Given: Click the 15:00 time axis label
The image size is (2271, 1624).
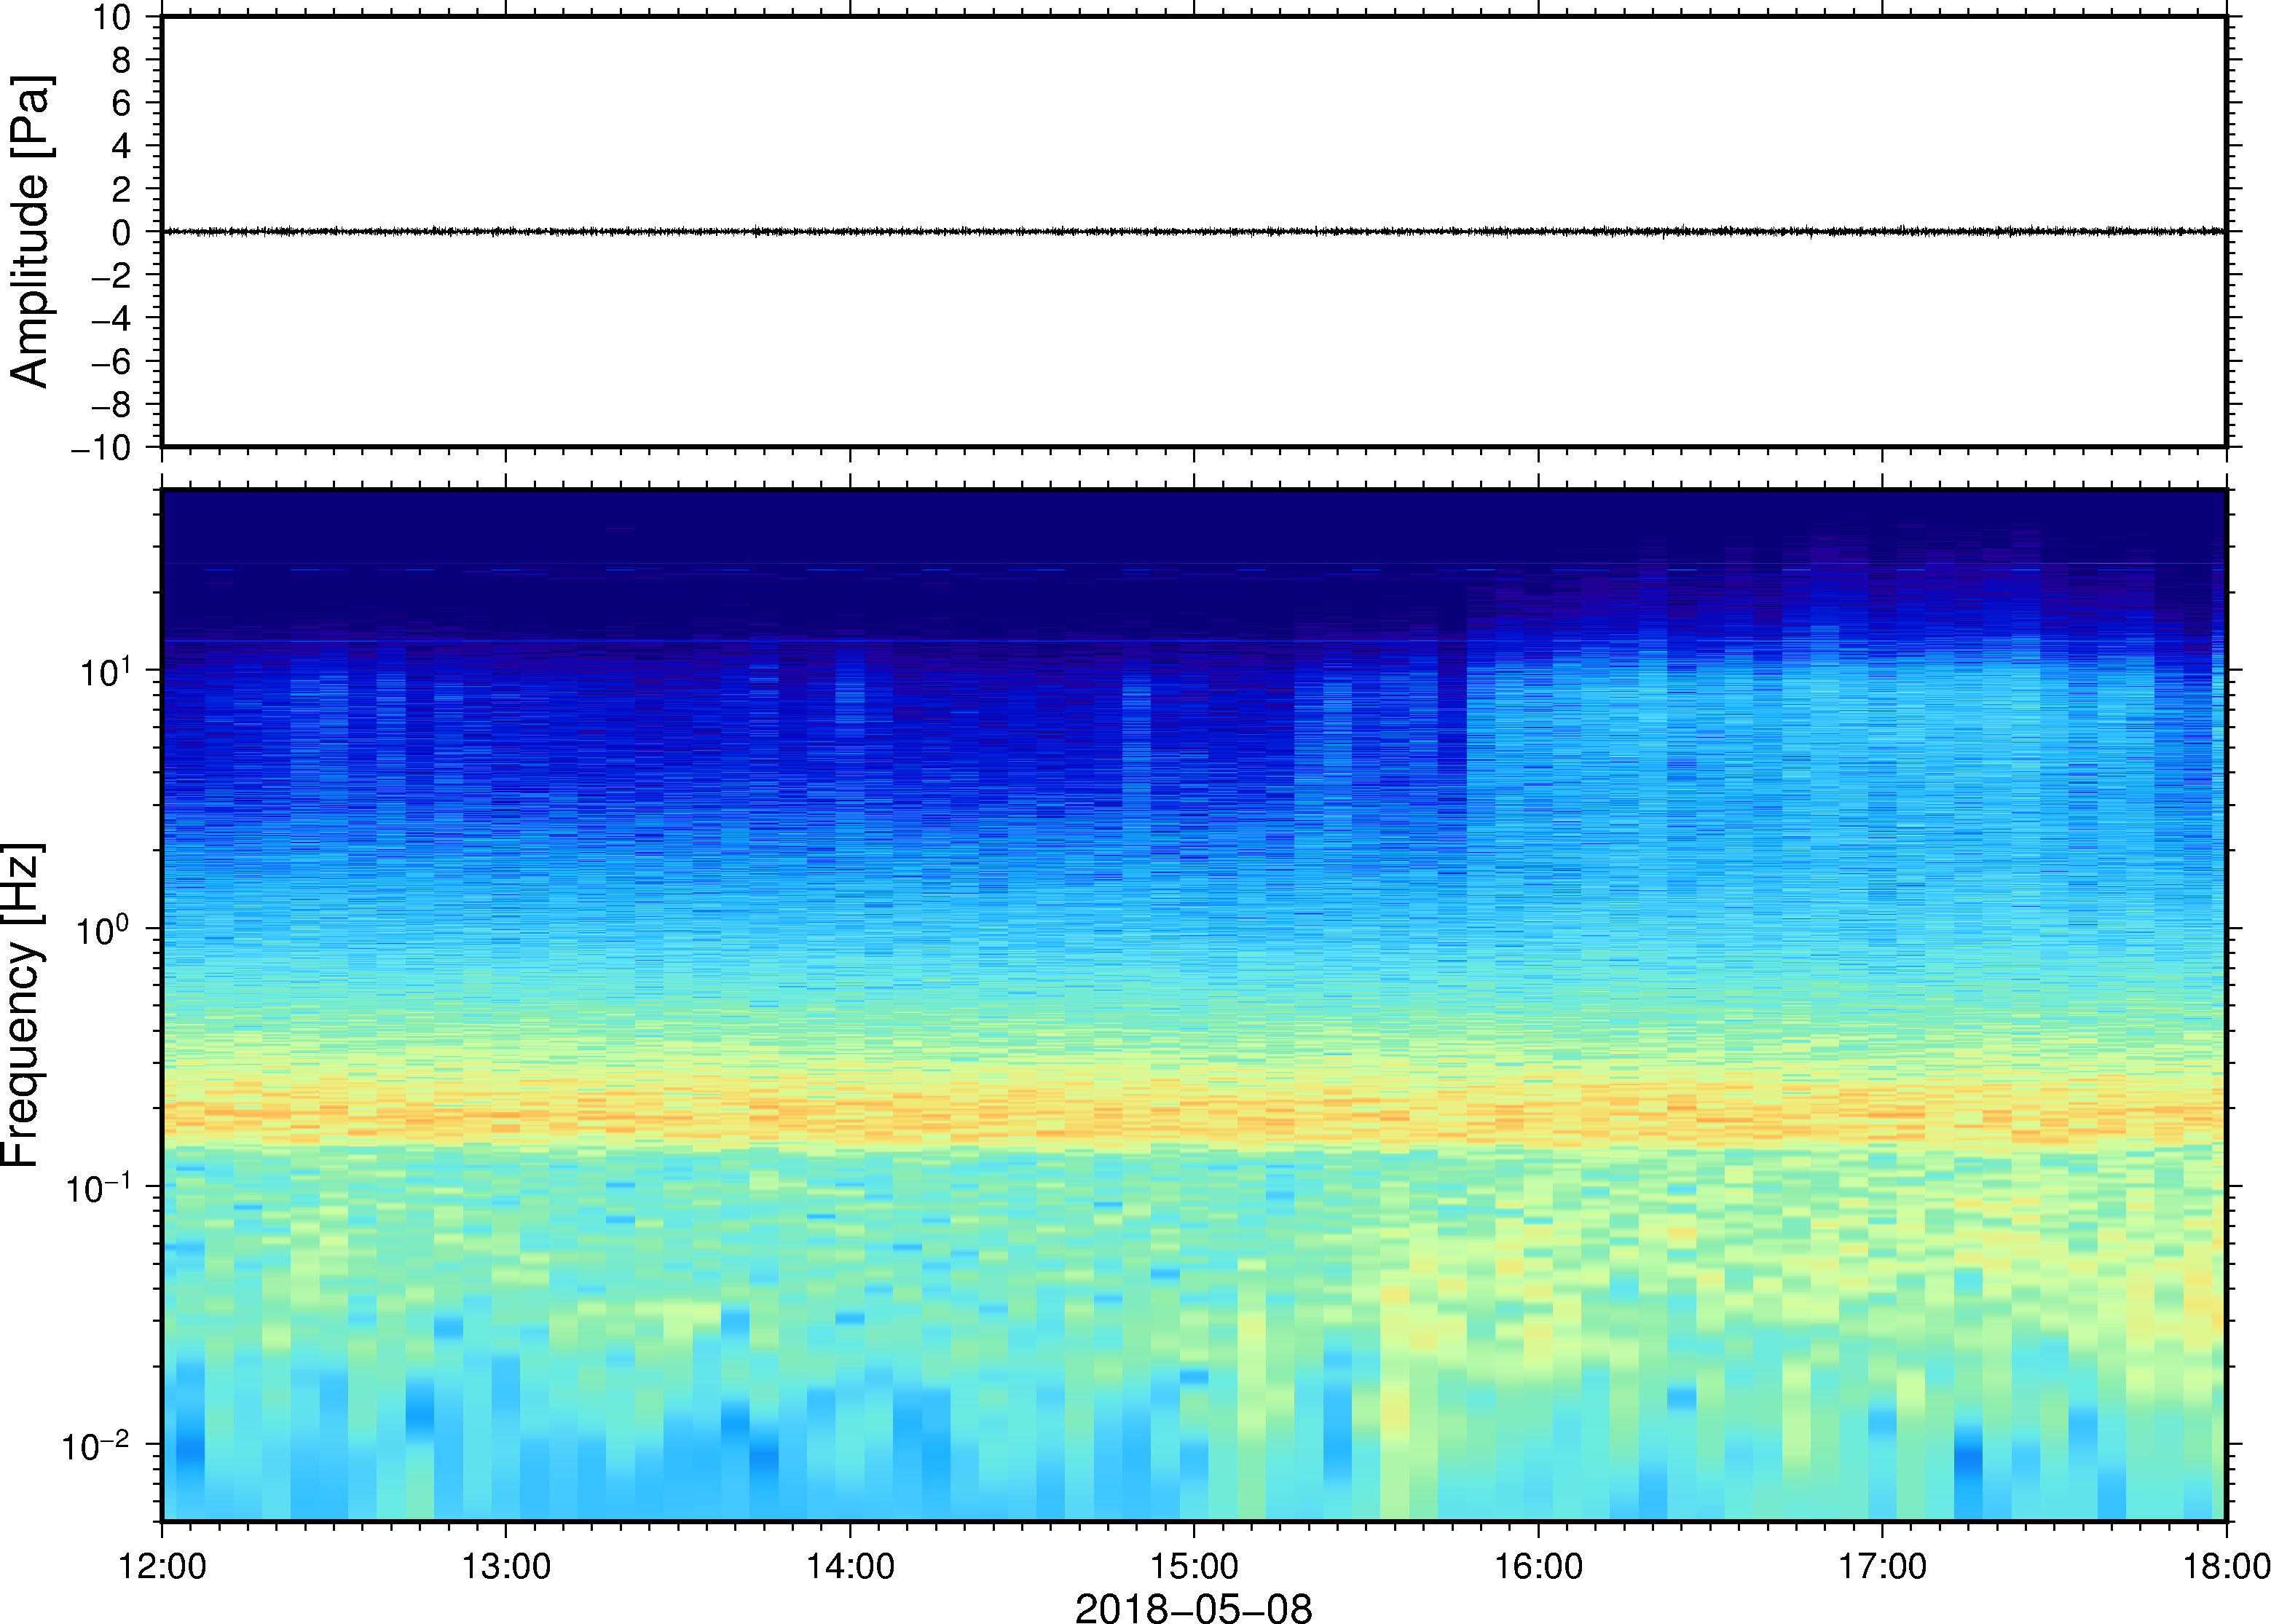Looking at the screenshot, I should click(x=1194, y=1566).
